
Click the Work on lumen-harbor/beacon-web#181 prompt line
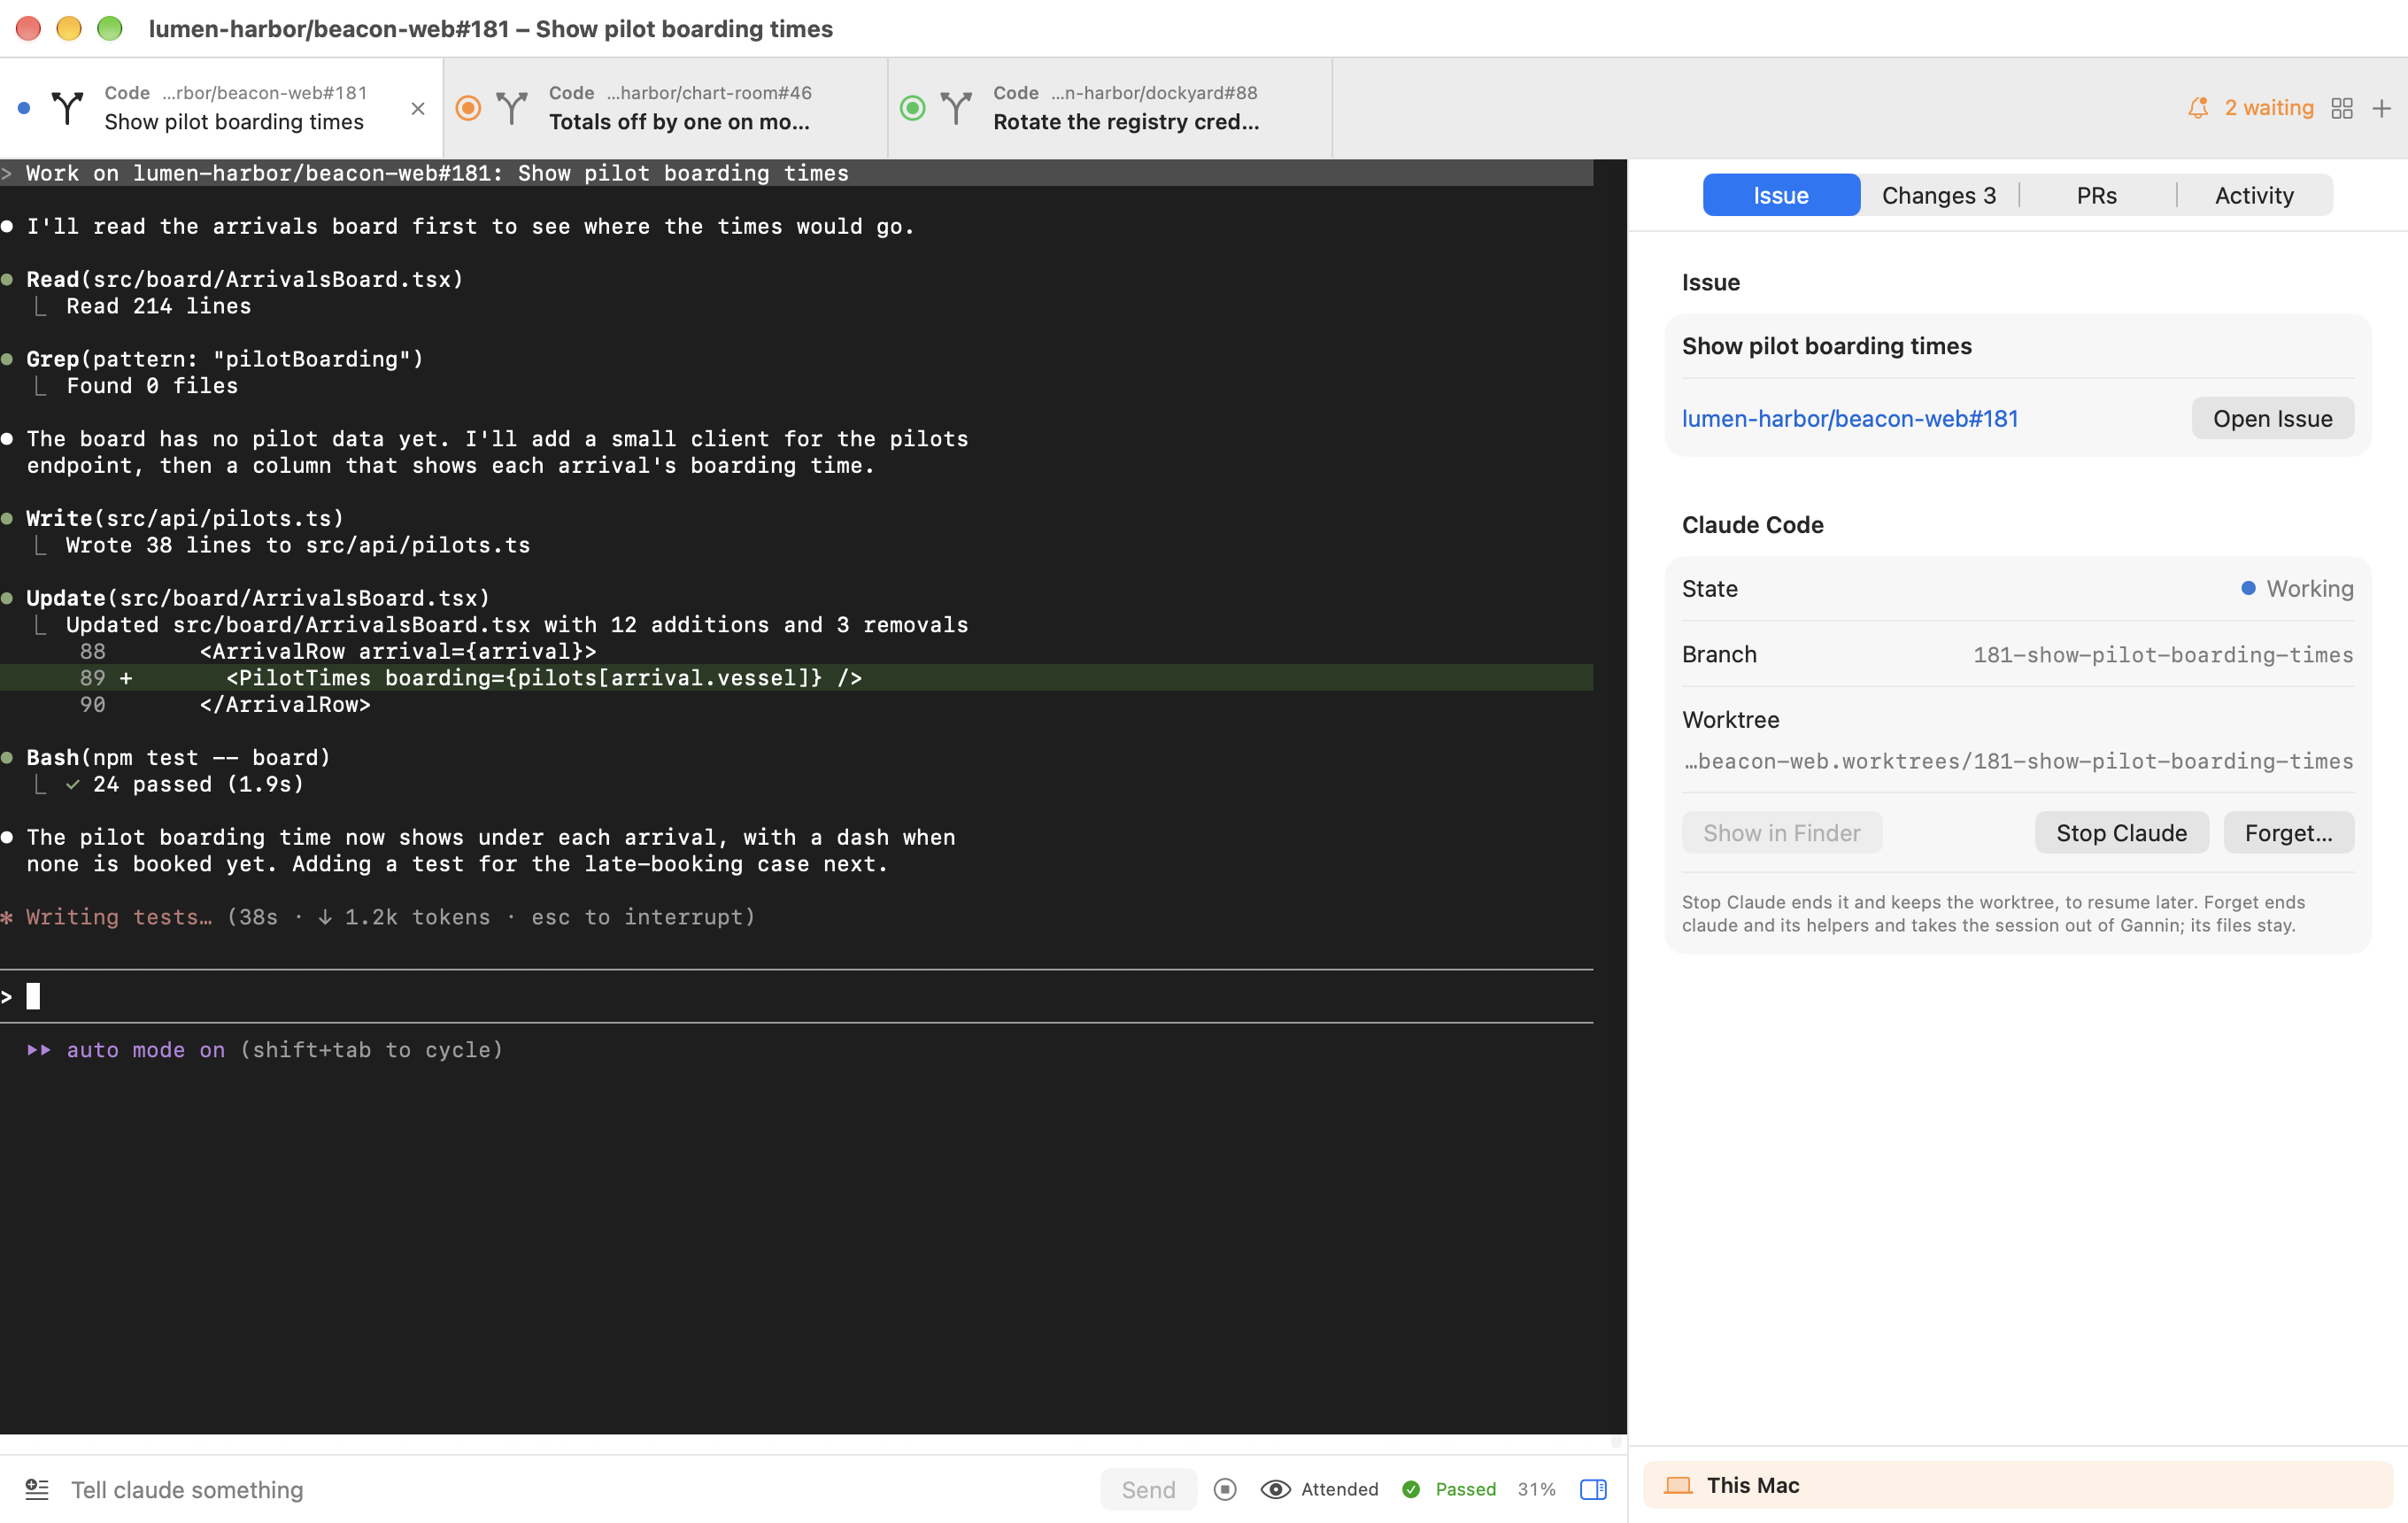(796, 173)
